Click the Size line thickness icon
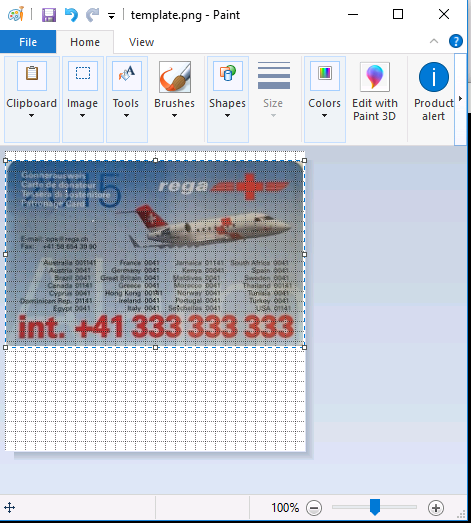The image size is (471, 523). pos(274,75)
